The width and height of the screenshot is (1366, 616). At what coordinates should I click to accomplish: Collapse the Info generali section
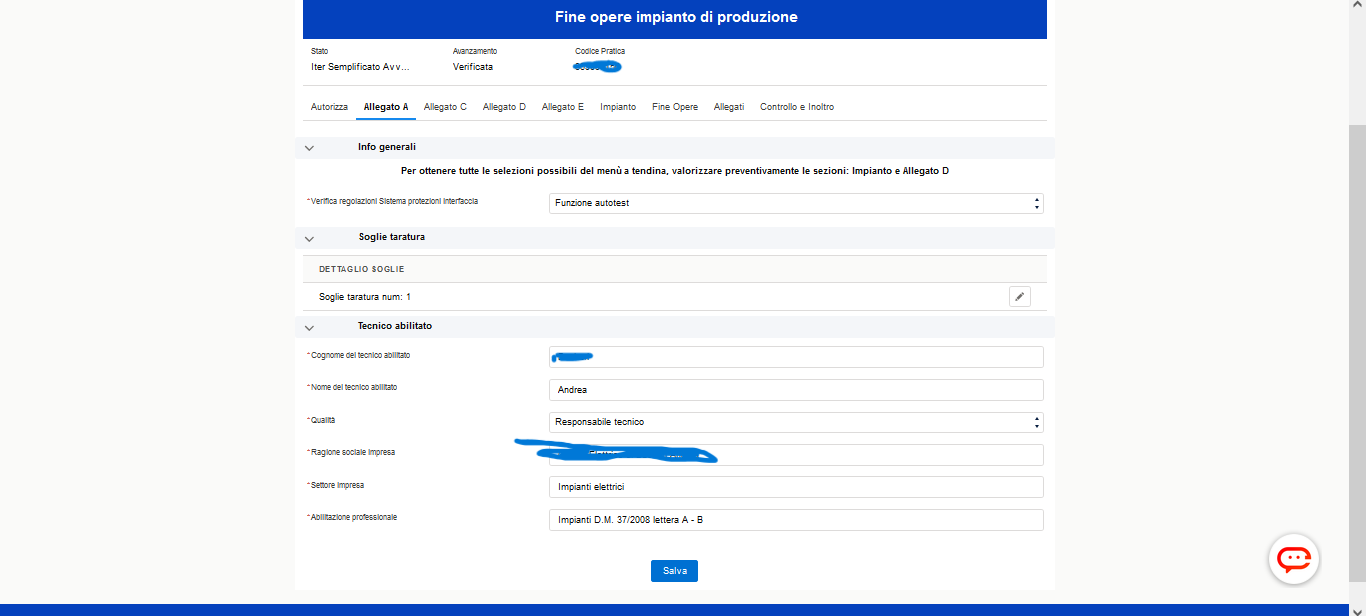point(309,148)
